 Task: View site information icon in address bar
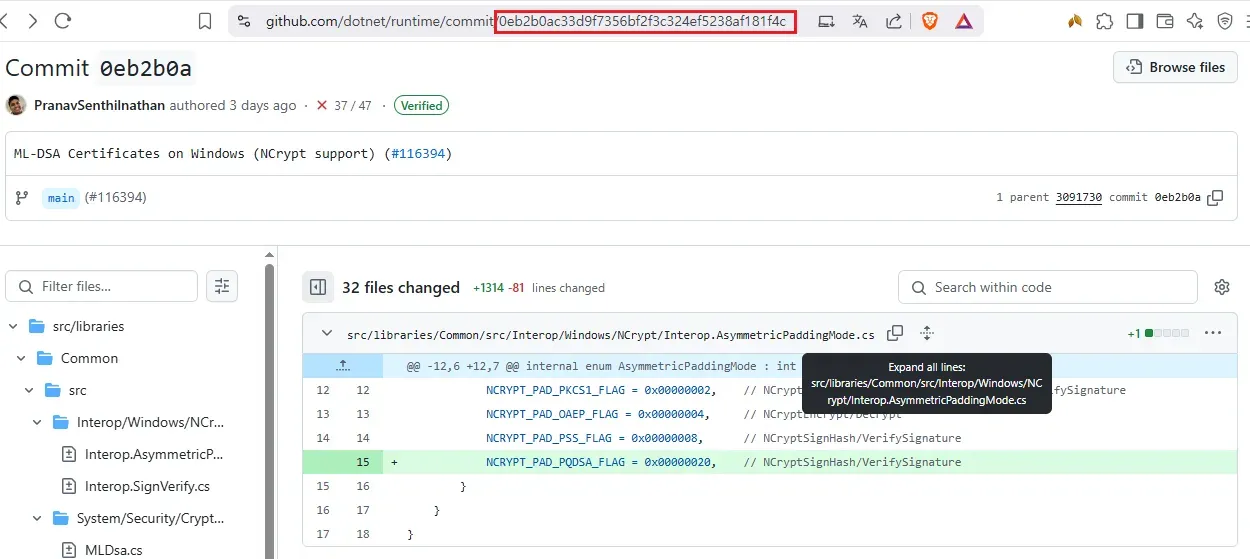tap(243, 21)
